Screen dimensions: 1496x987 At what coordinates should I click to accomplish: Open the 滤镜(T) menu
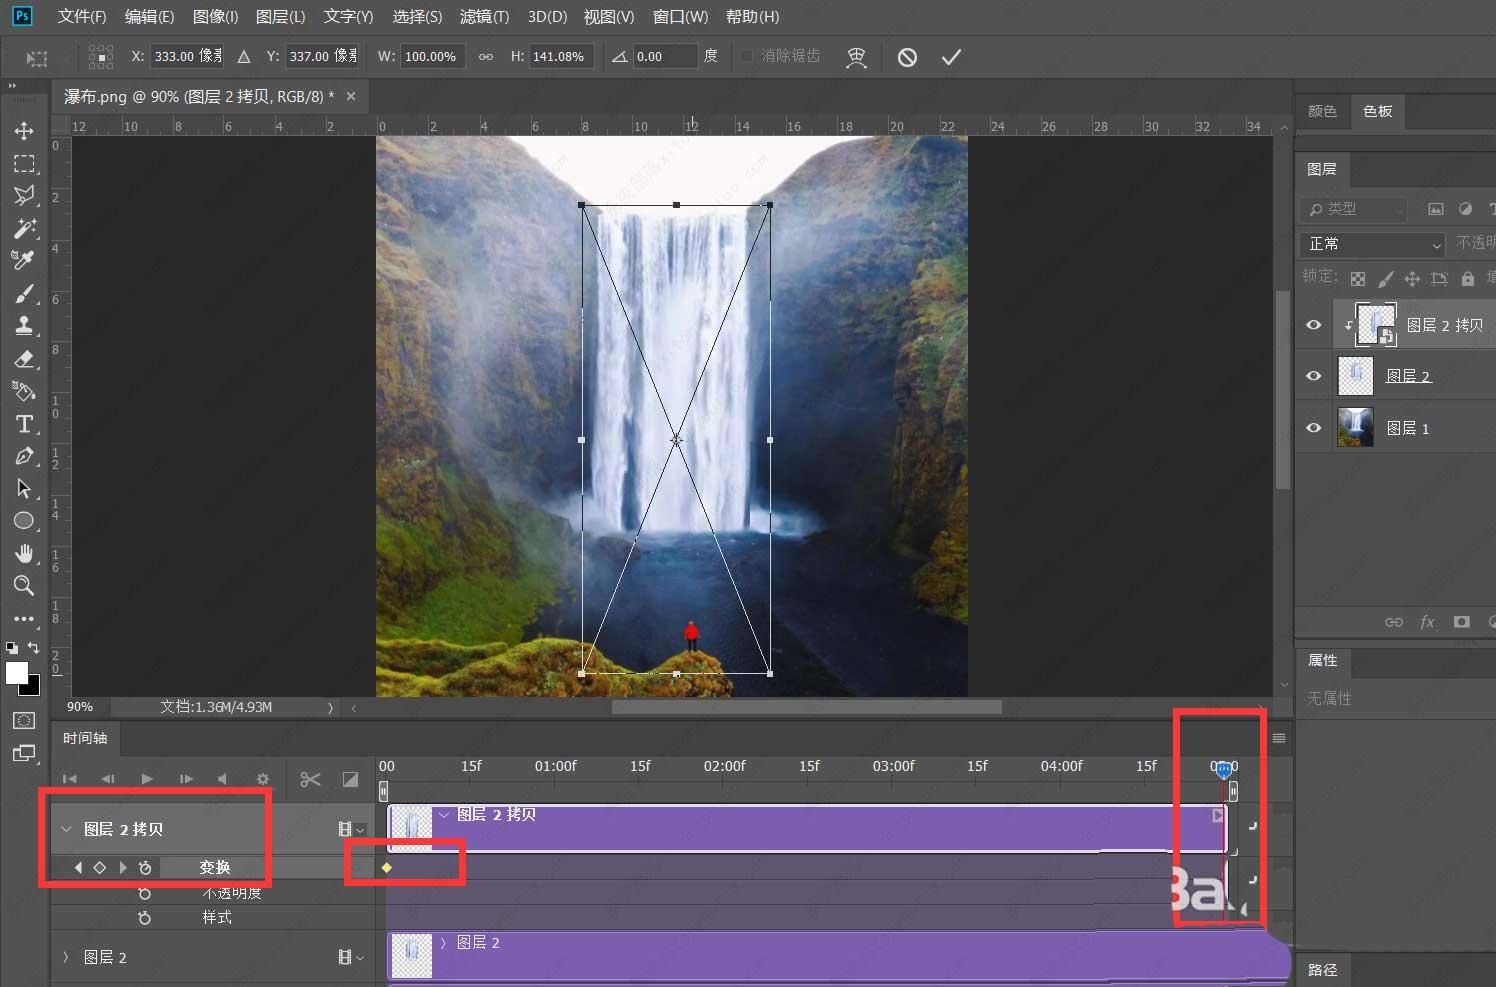tap(484, 17)
